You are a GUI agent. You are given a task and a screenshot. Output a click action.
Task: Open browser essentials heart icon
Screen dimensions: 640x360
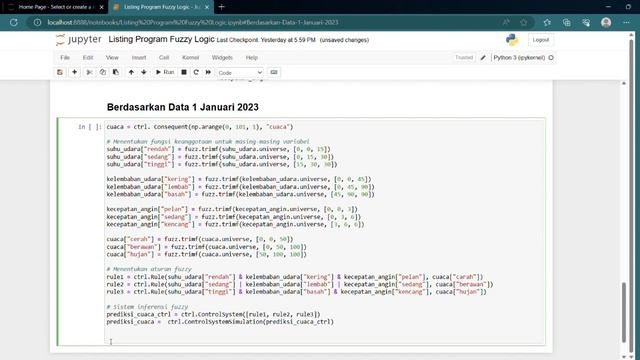[x=586, y=22]
